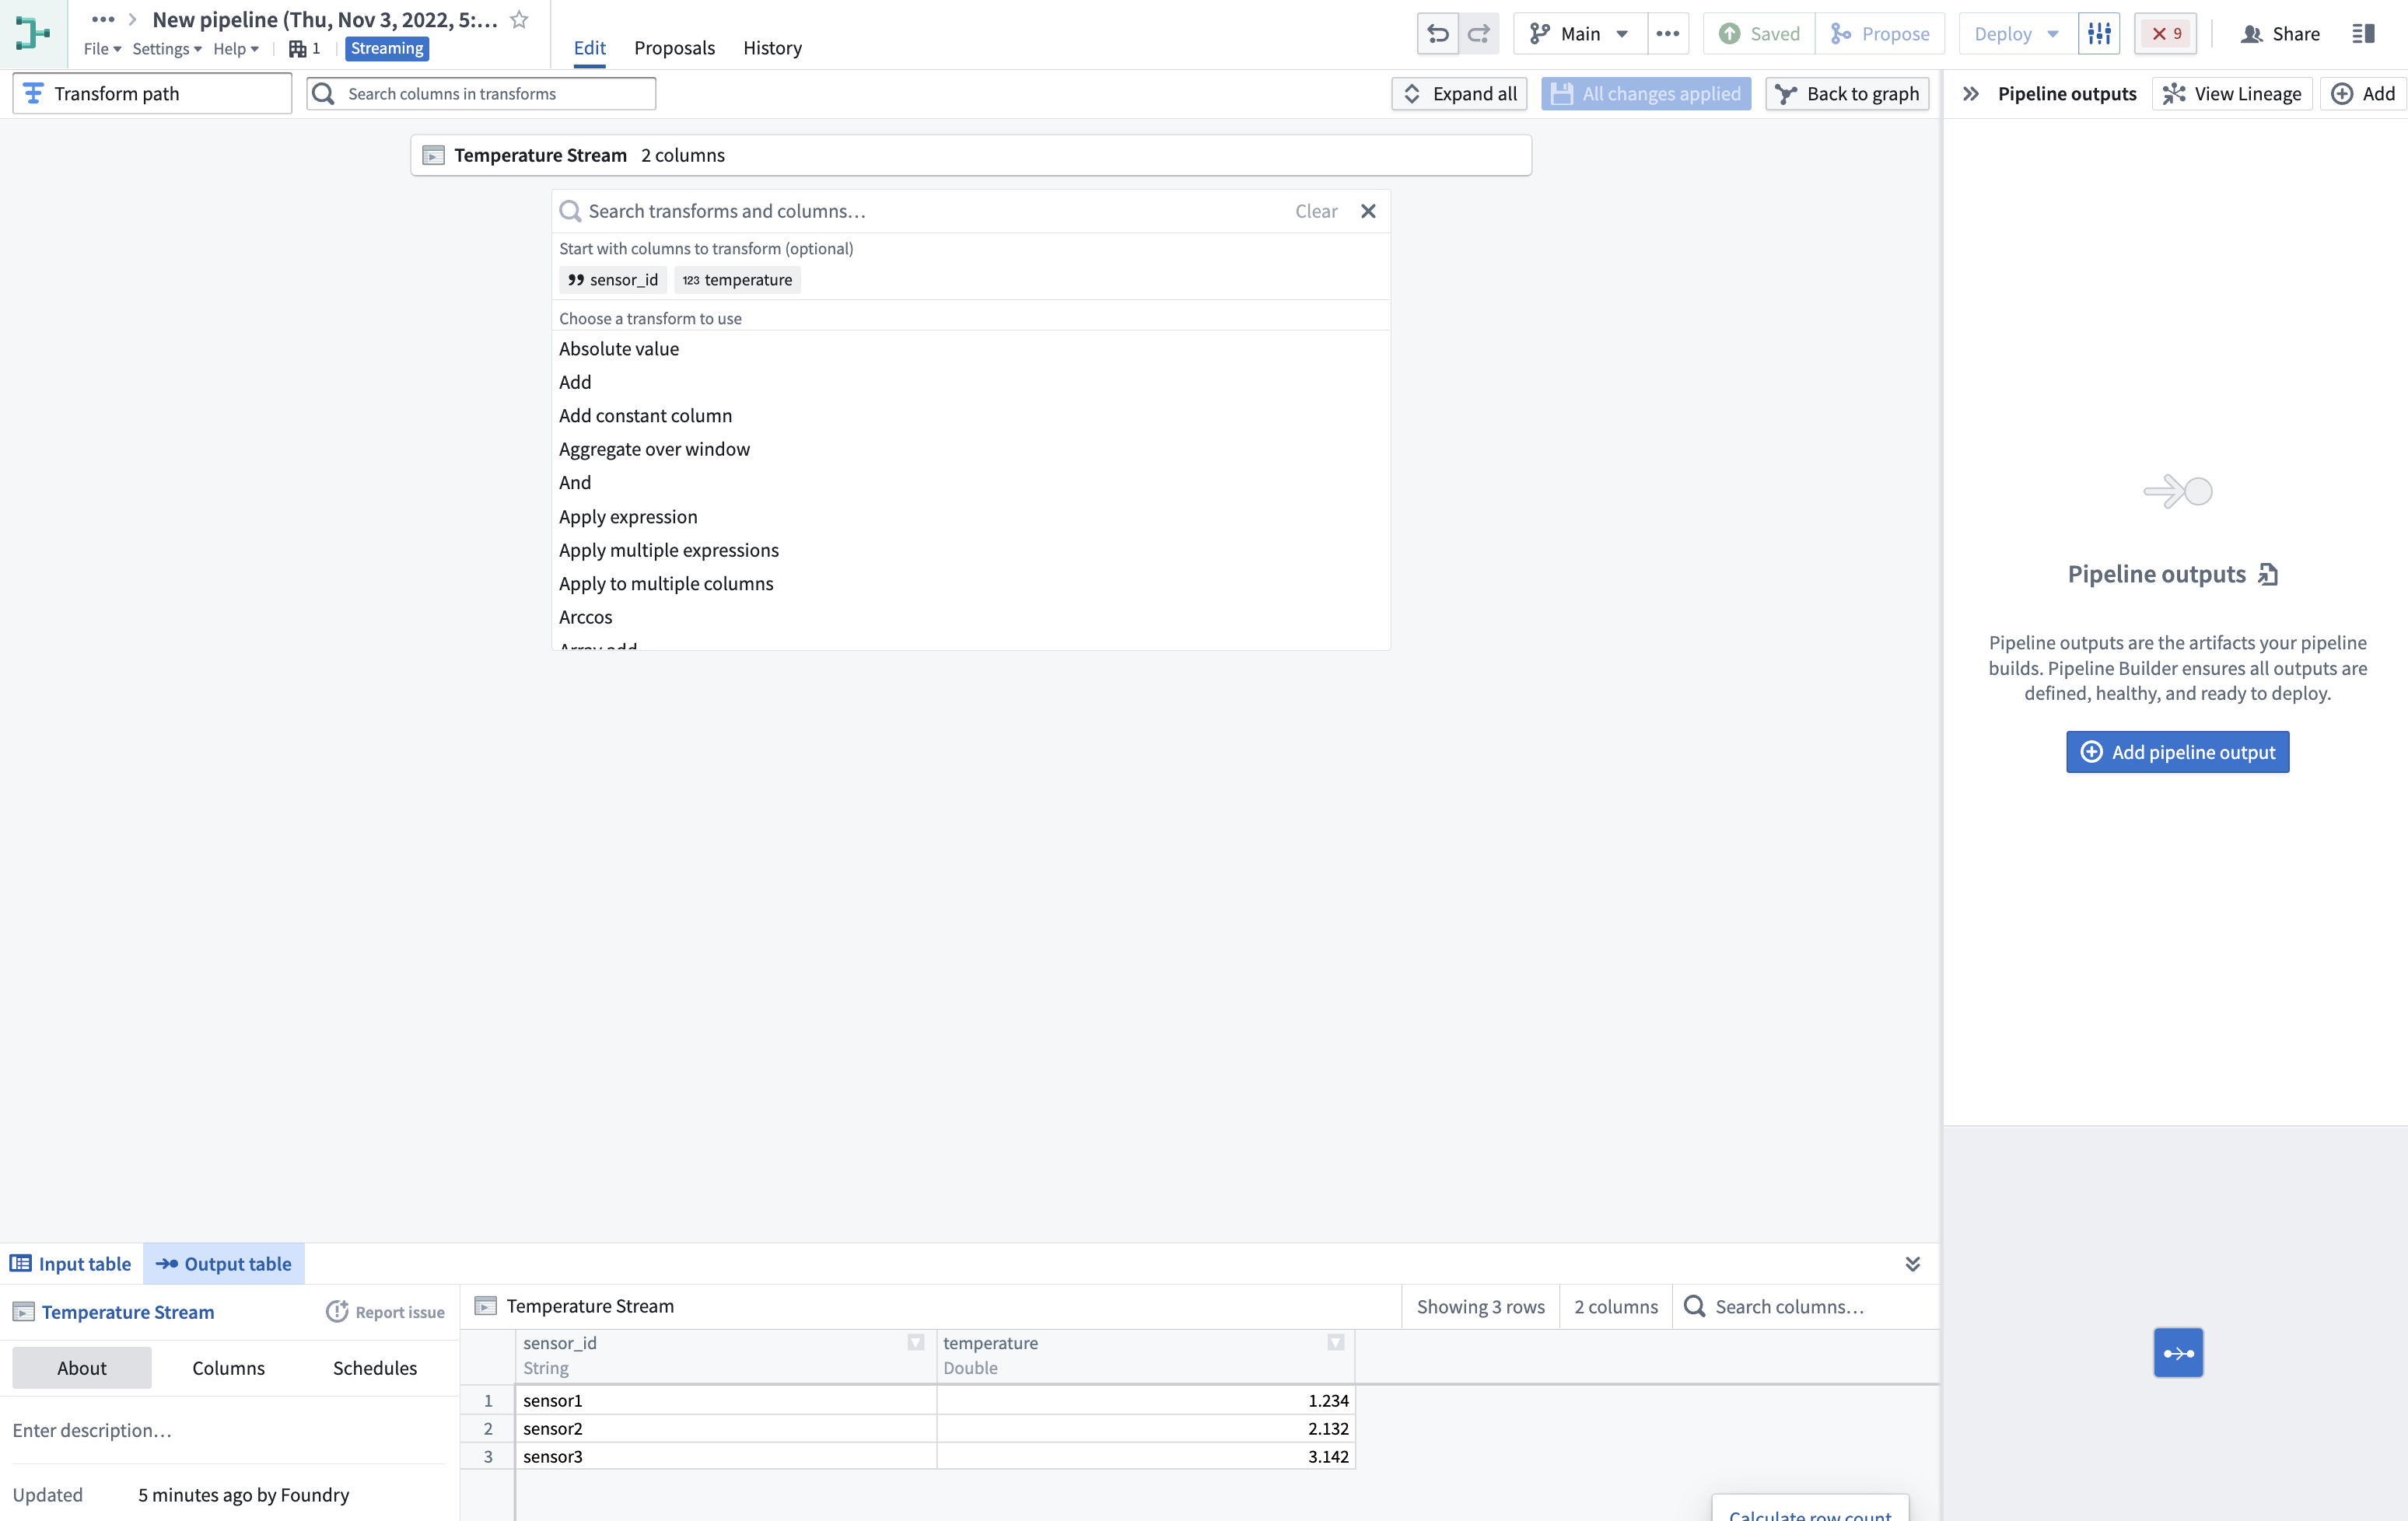Open the Schedules tab
This screenshot has height=1521, width=2408.
pyautogui.click(x=373, y=1368)
